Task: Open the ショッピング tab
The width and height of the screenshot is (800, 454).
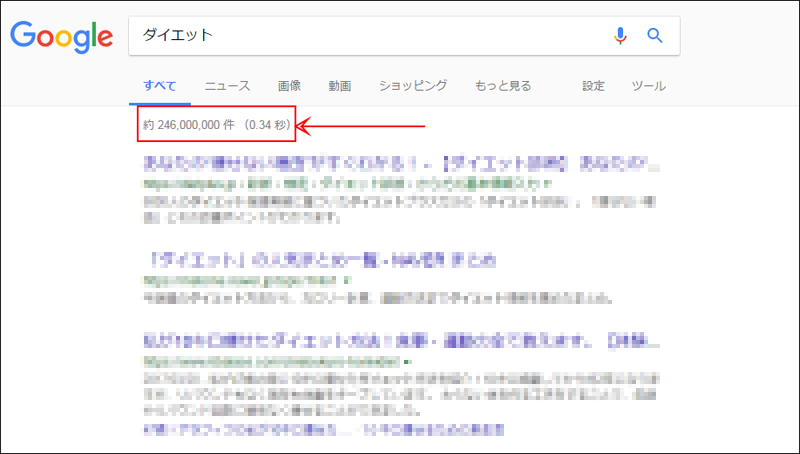Action: point(413,86)
